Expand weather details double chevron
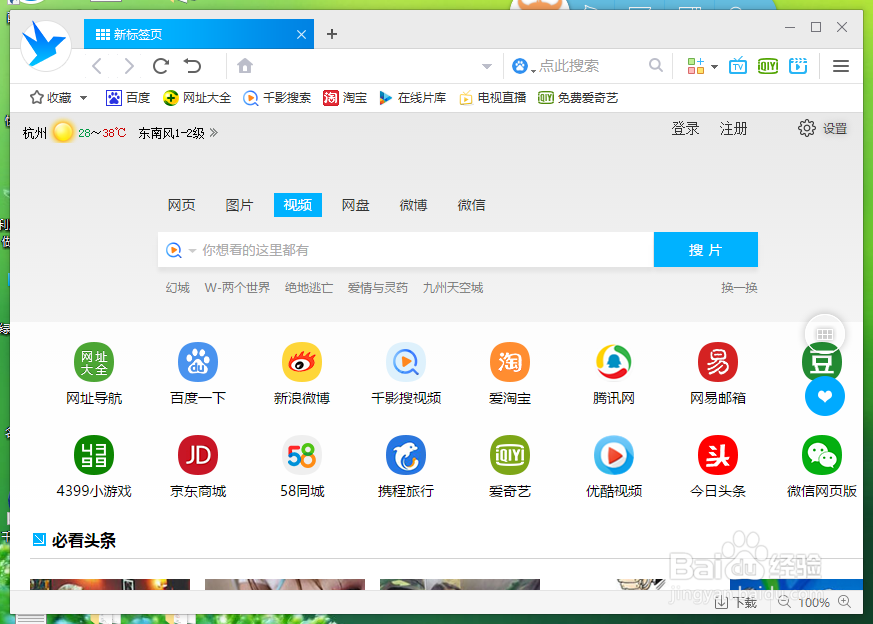This screenshot has width=873, height=624. 214,132
